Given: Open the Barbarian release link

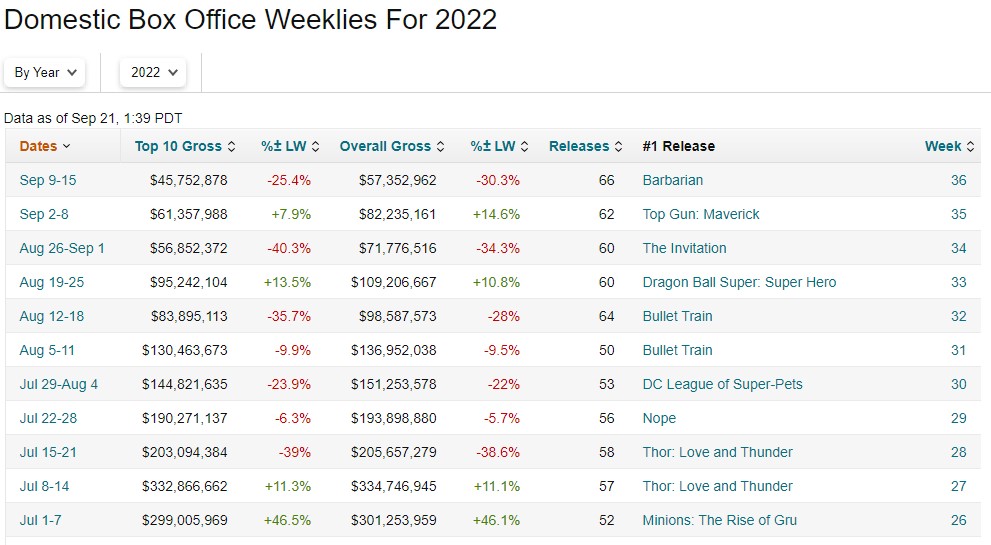Looking at the screenshot, I should tap(673, 180).
